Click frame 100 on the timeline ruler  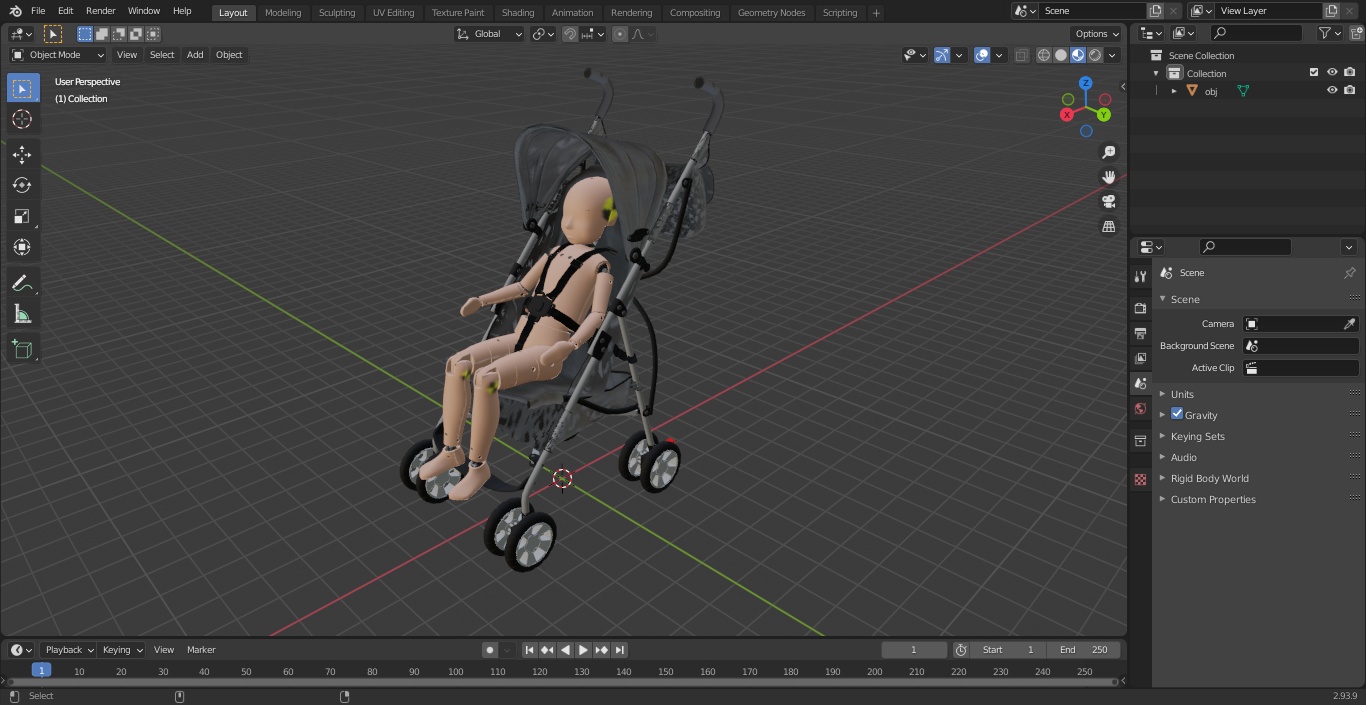pyautogui.click(x=456, y=671)
